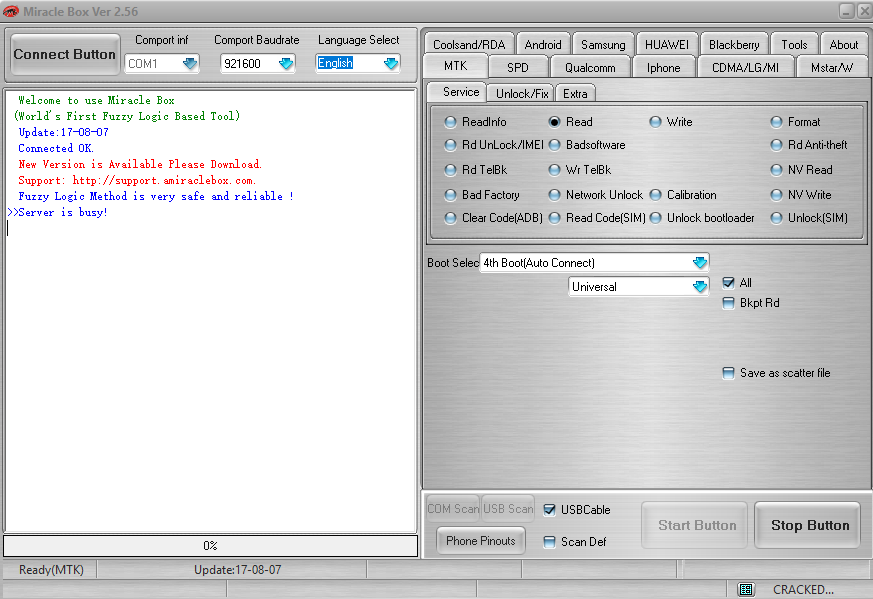Switch to the Android tab
Image resolution: width=873 pixels, height=599 pixels.
[543, 45]
